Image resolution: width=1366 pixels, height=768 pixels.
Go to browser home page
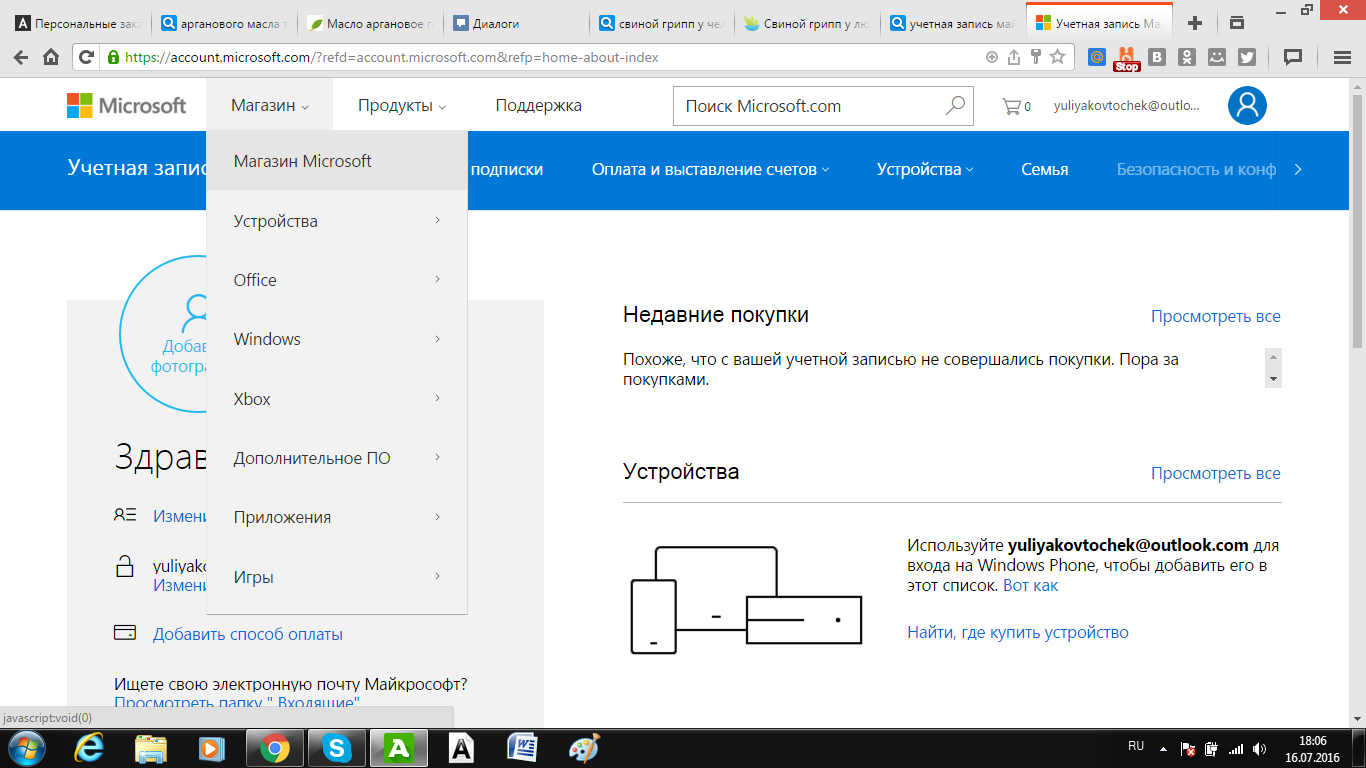point(51,57)
